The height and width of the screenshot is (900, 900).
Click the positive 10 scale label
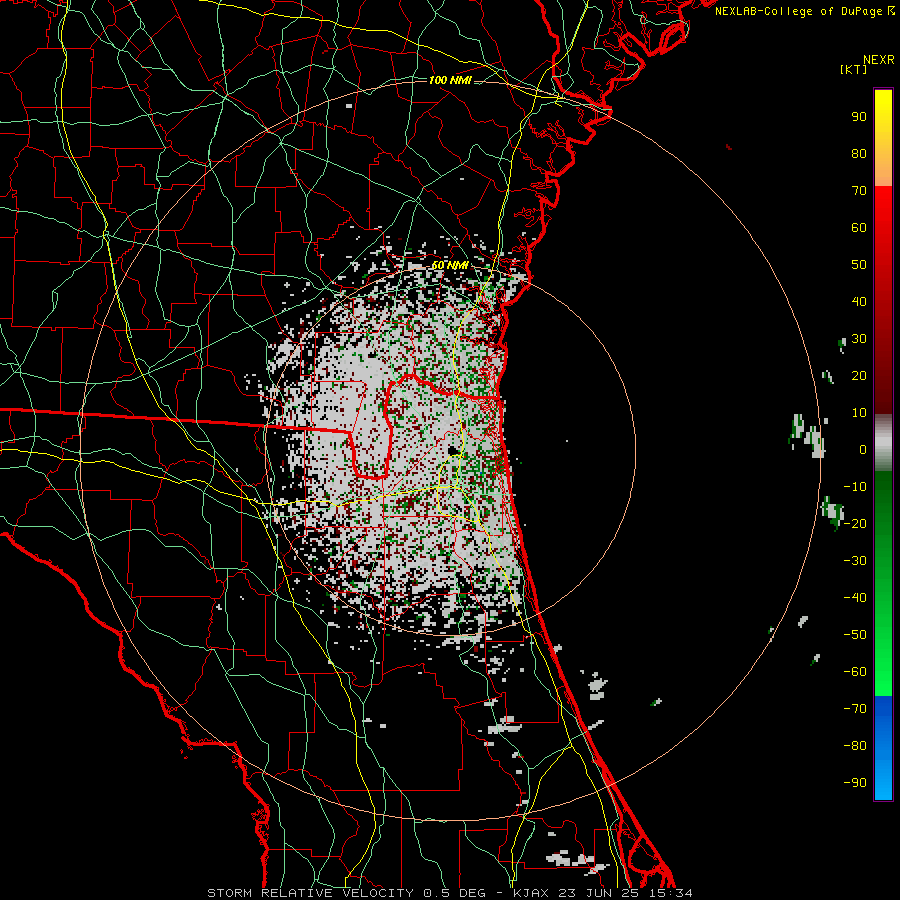pyautogui.click(x=859, y=413)
